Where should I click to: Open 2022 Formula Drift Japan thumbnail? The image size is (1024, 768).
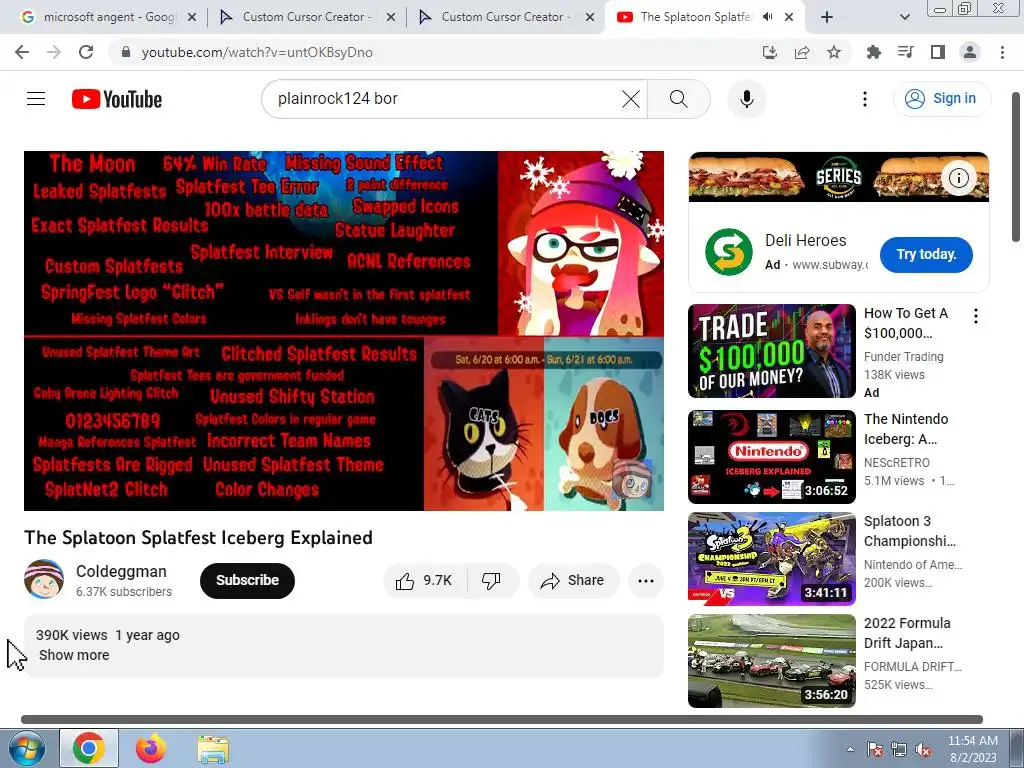[x=771, y=661]
